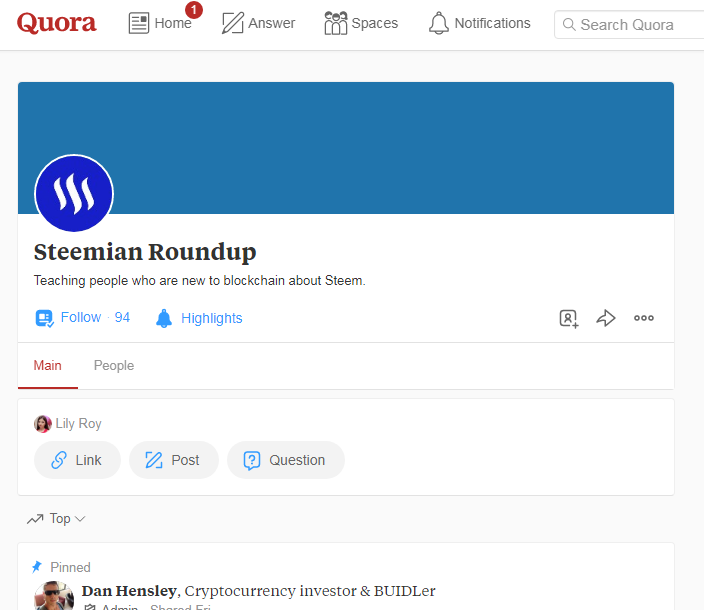704x610 pixels.
Task: Click the Steemian Roundup title
Action: pos(145,251)
